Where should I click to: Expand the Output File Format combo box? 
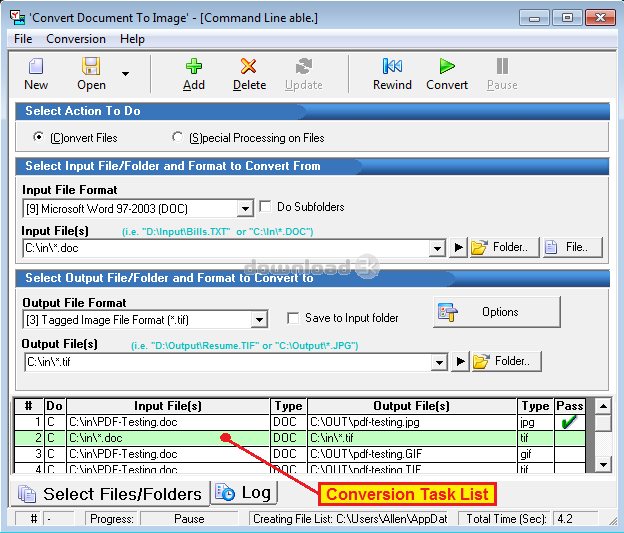coord(259,320)
